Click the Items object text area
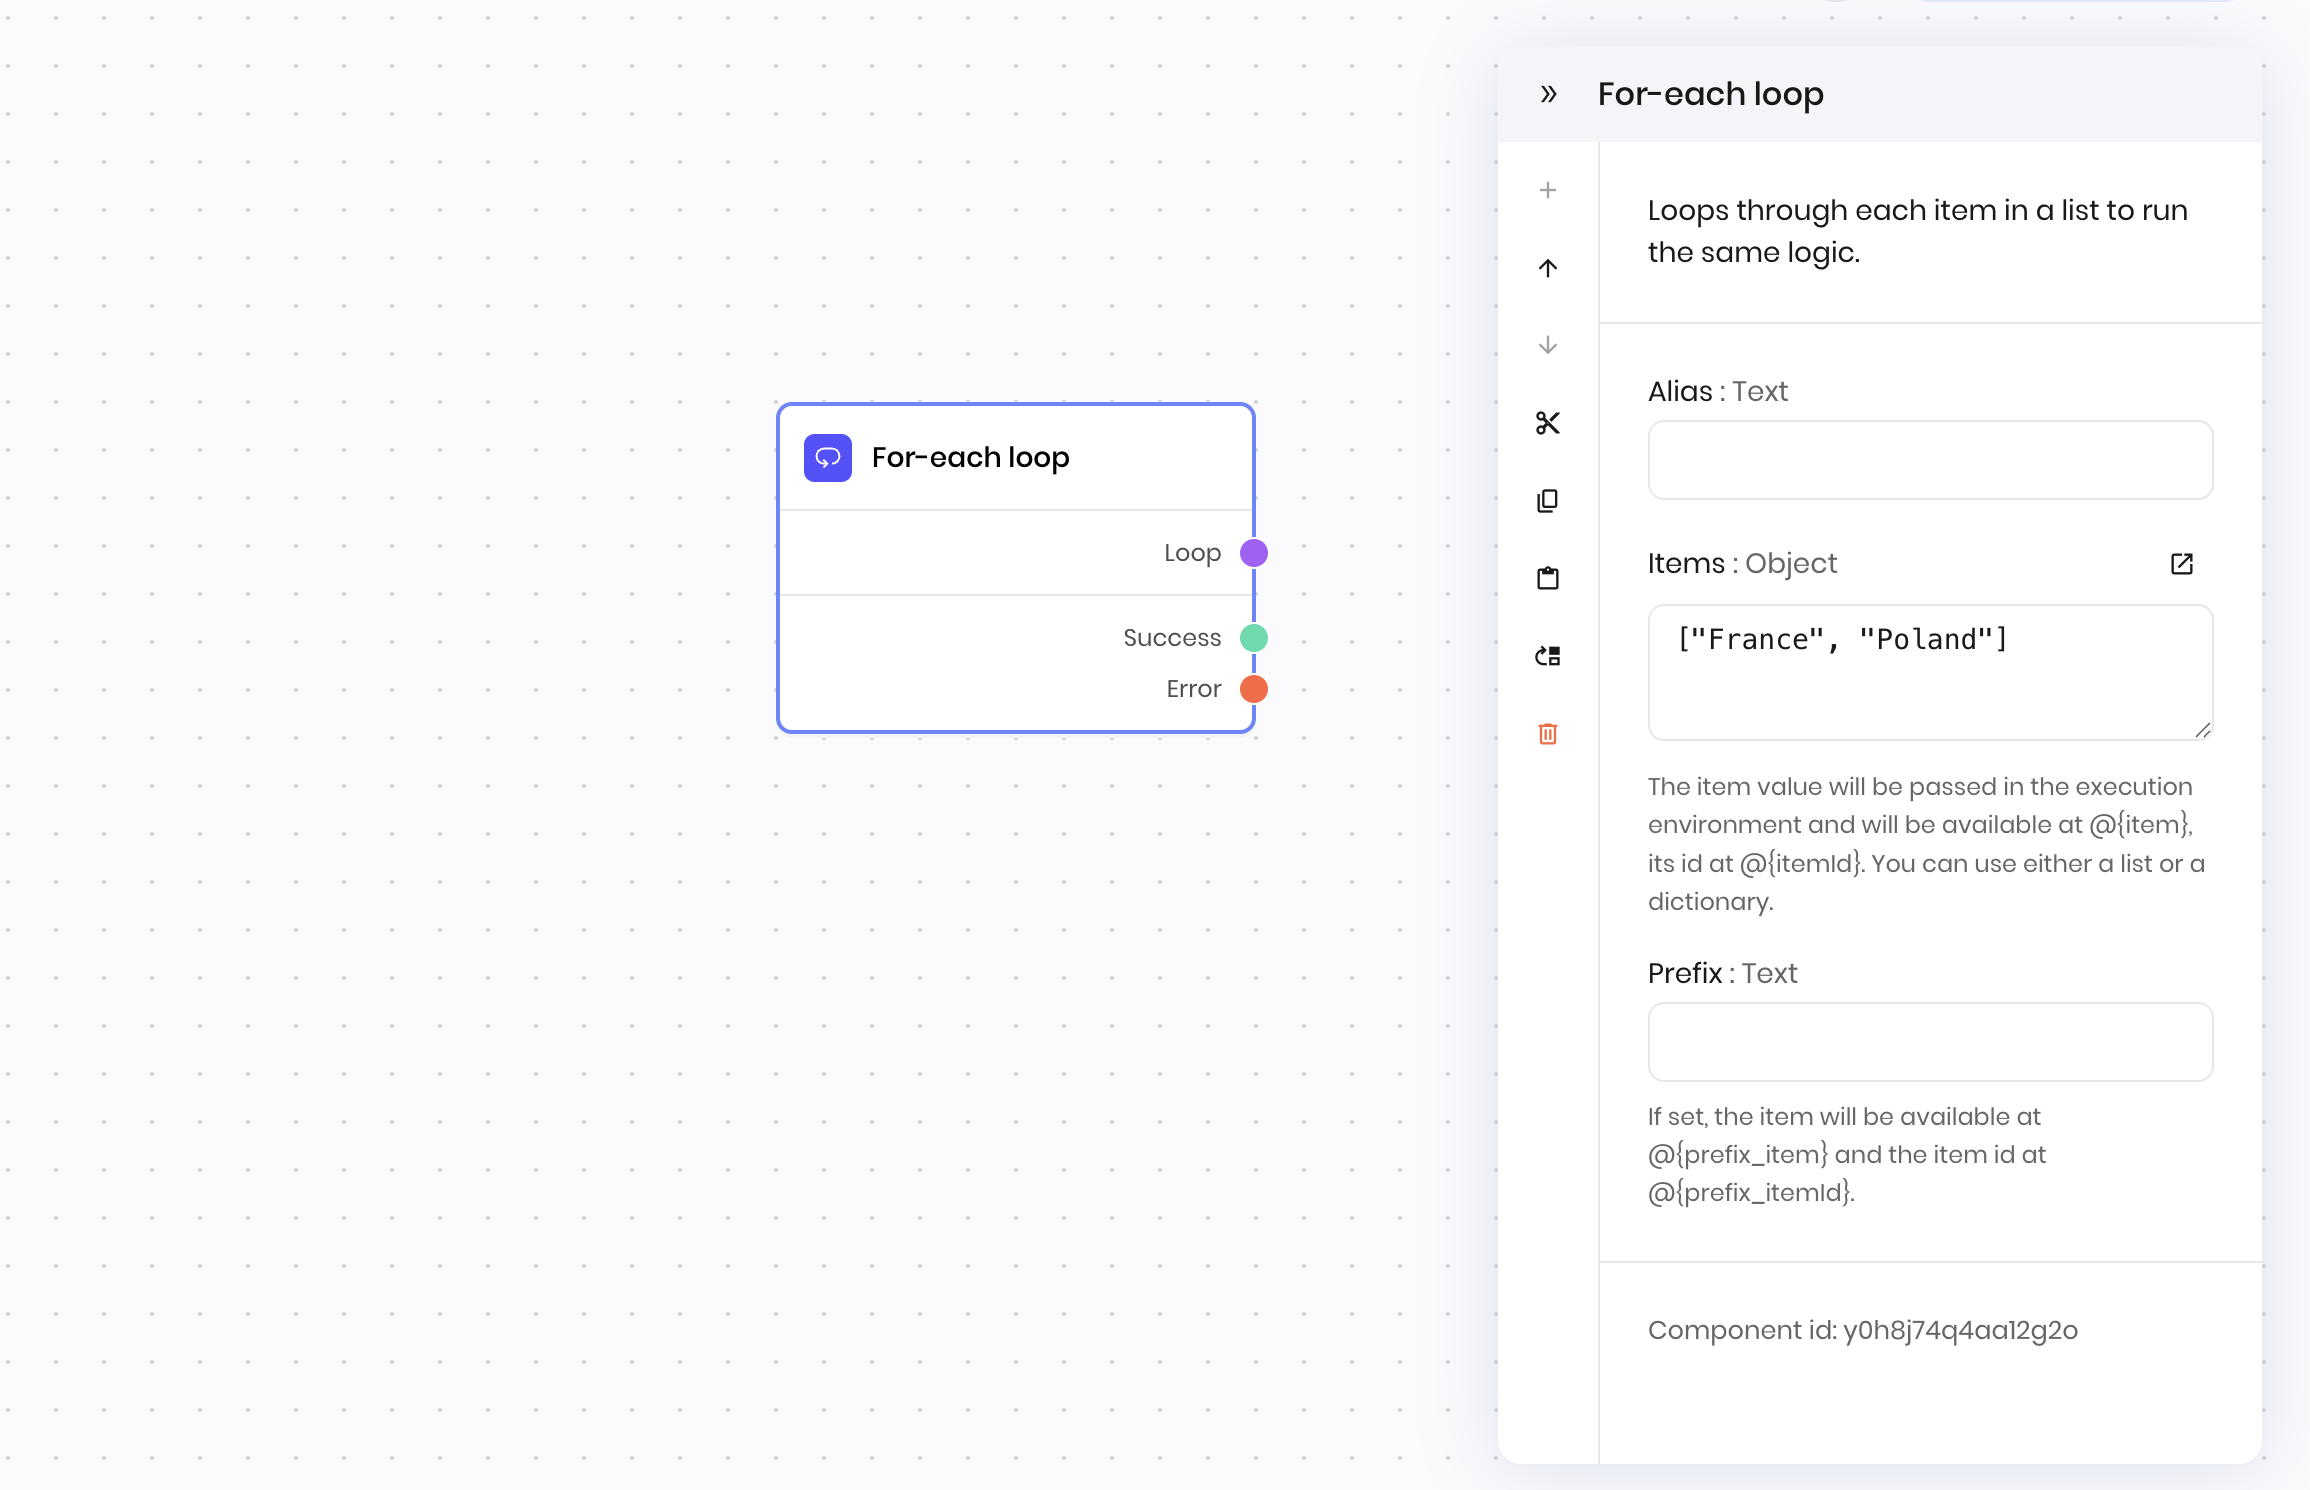Screen dimensions: 2310x1490 tap(1930, 672)
